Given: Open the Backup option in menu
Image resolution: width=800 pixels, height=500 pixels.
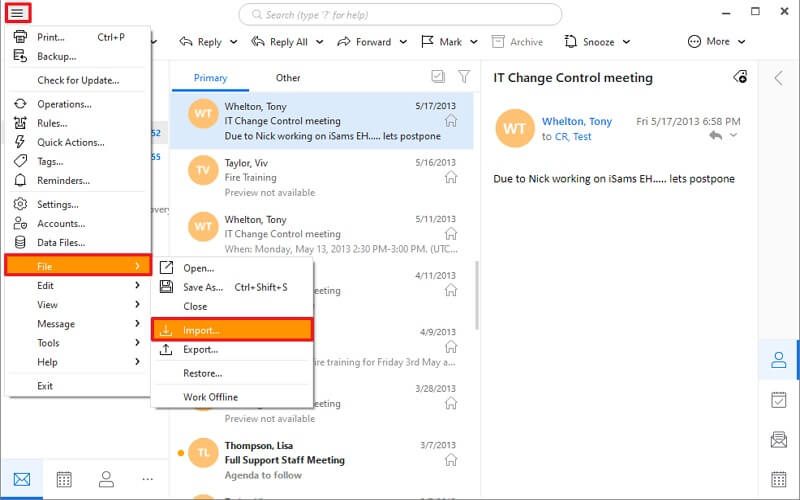Looking at the screenshot, I should [x=77, y=56].
